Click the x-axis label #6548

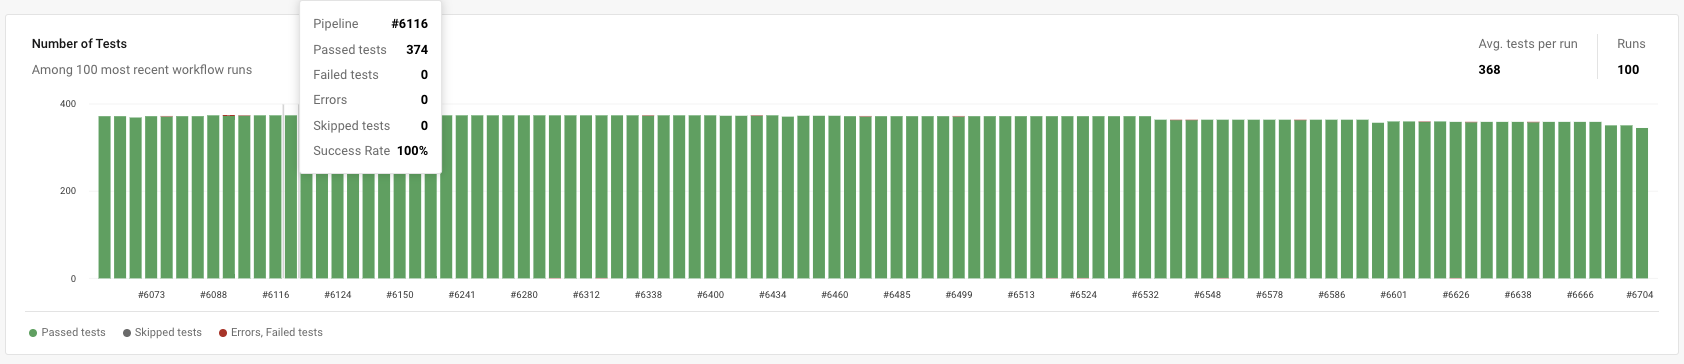(1207, 295)
